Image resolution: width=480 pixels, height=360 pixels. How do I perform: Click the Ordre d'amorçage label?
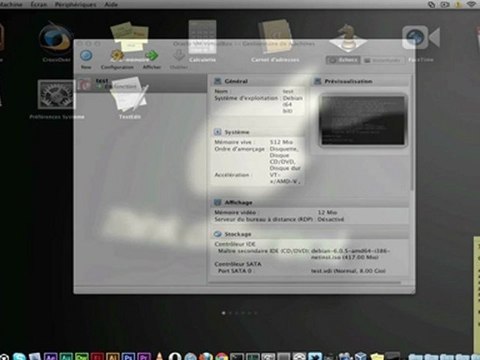(239, 149)
